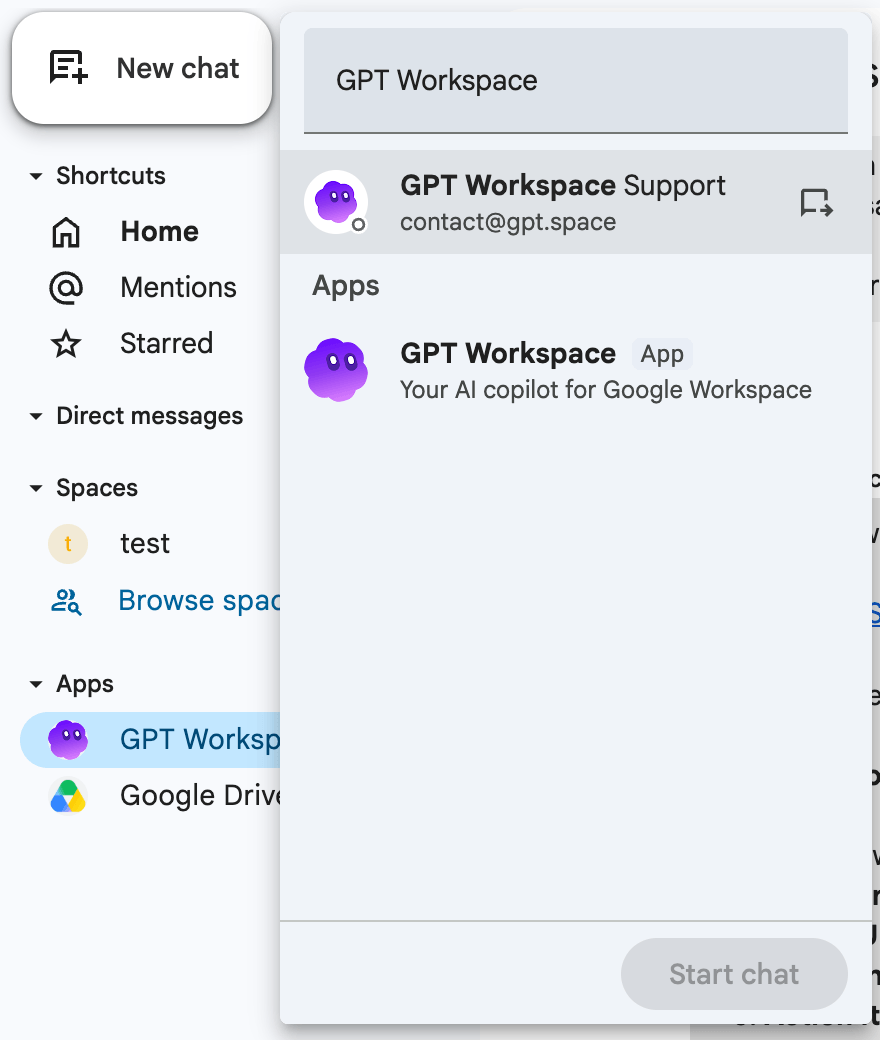Viewport: 880px width, 1040px height.
Task: Click contact@gpt.space email text
Action: coord(508,222)
